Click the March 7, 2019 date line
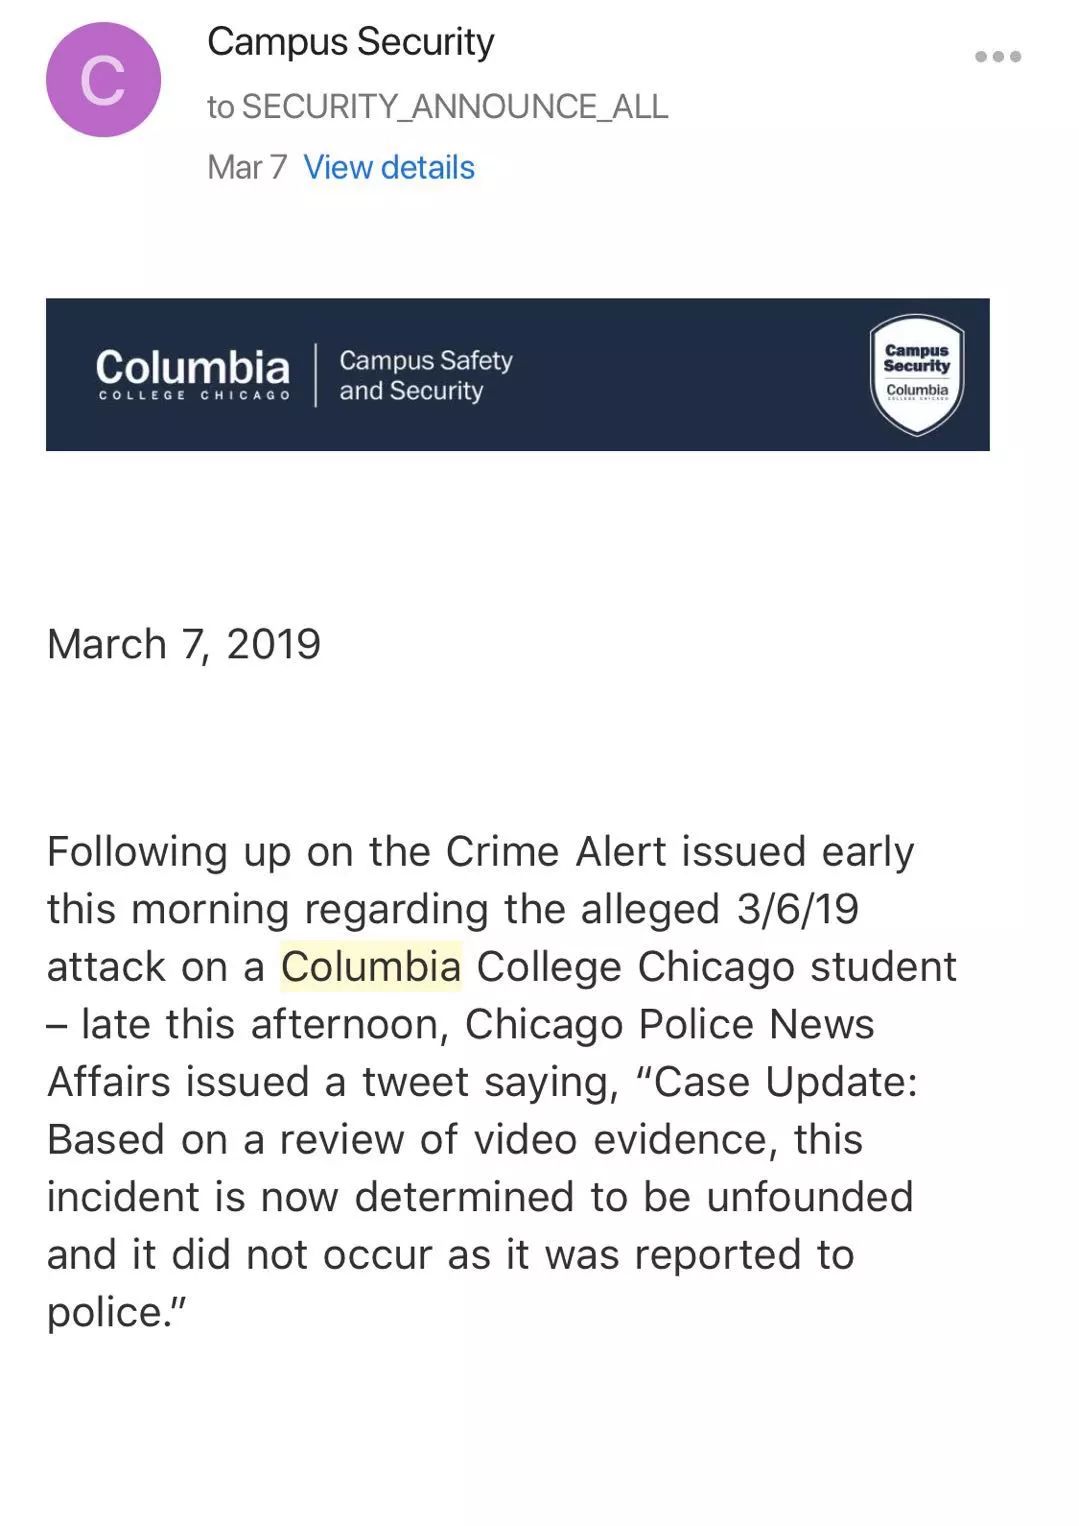 (x=184, y=644)
